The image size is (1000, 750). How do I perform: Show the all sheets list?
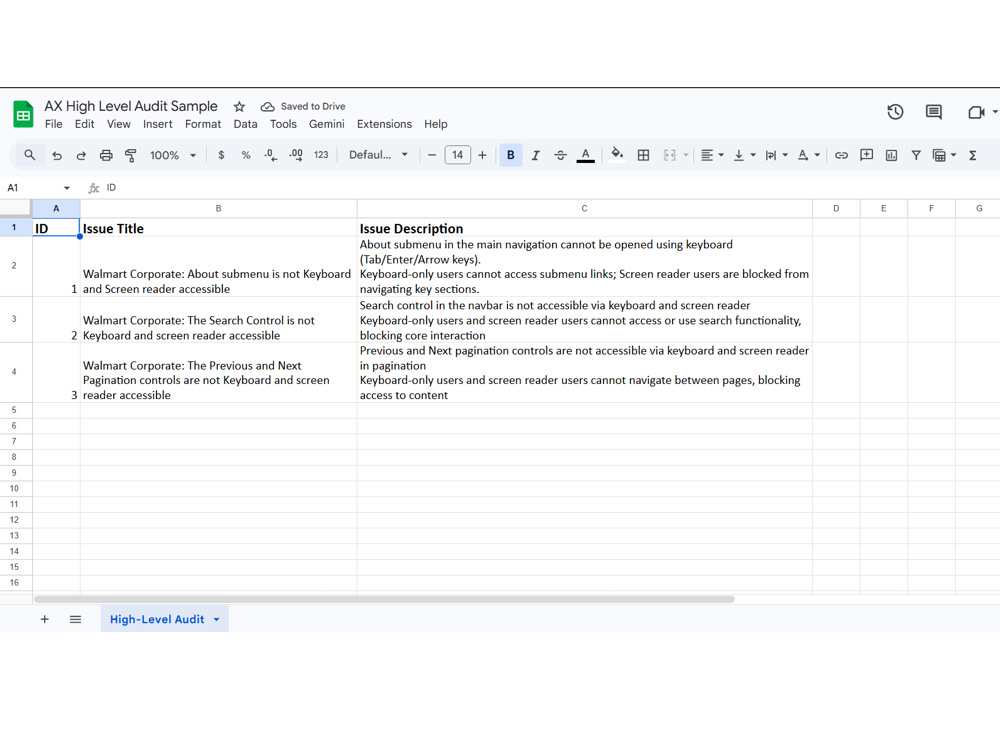[x=75, y=619]
